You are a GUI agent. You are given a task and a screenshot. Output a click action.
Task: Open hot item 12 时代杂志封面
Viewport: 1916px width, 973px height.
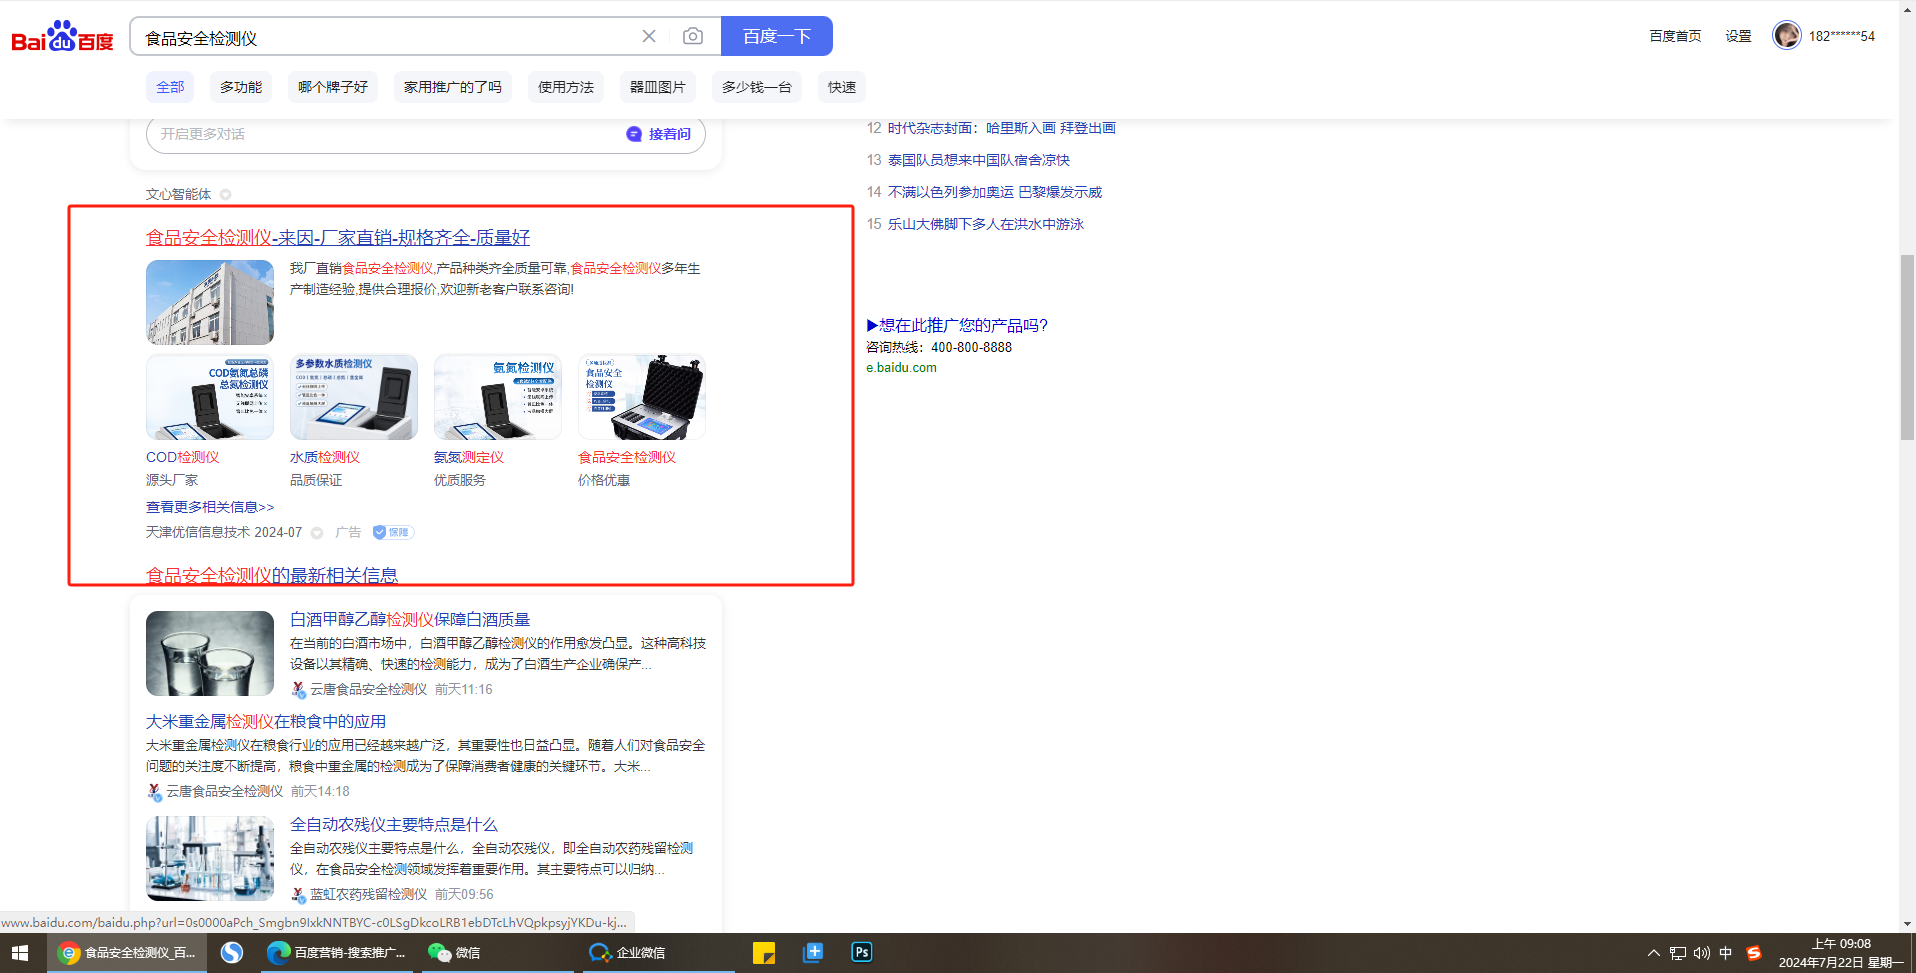tap(1002, 128)
